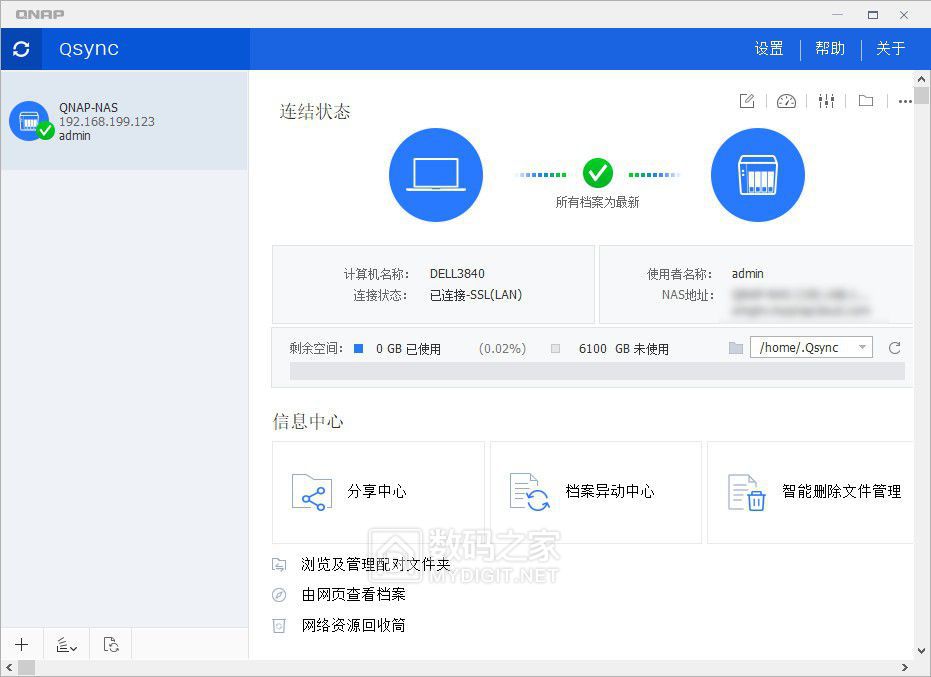Open the edit connection pencil icon

(x=746, y=101)
